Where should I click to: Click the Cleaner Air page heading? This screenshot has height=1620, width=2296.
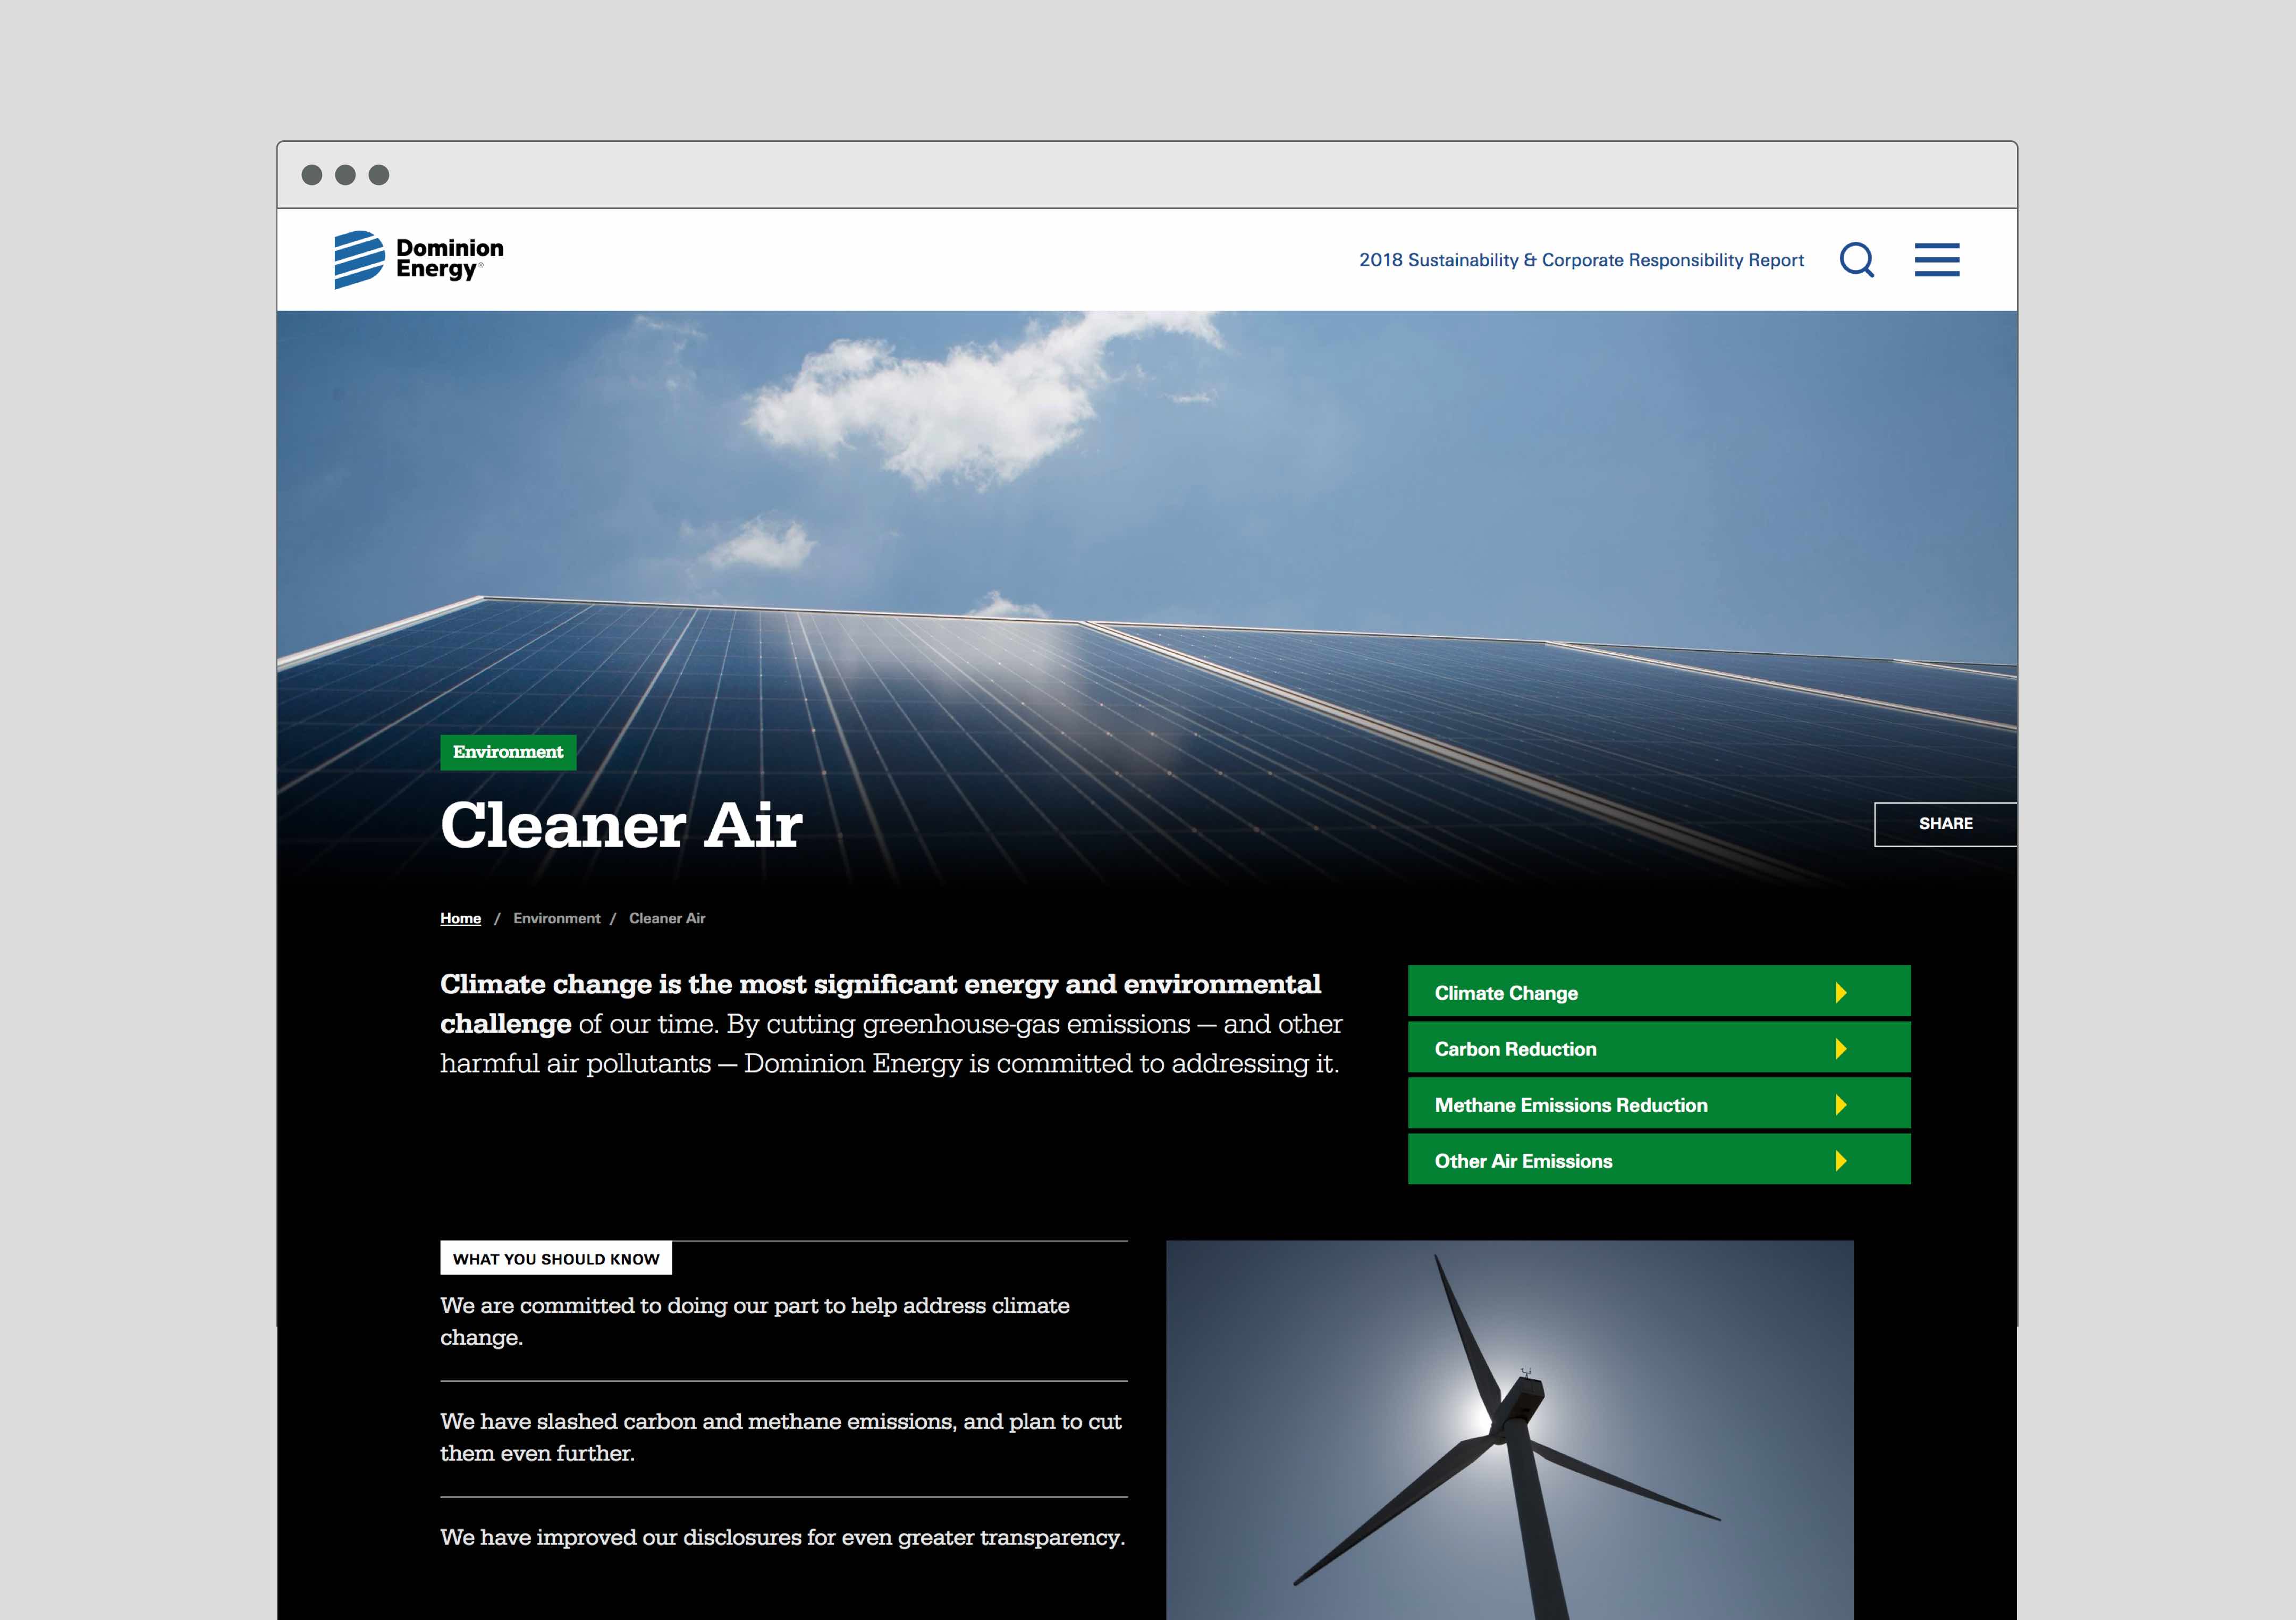(x=621, y=826)
